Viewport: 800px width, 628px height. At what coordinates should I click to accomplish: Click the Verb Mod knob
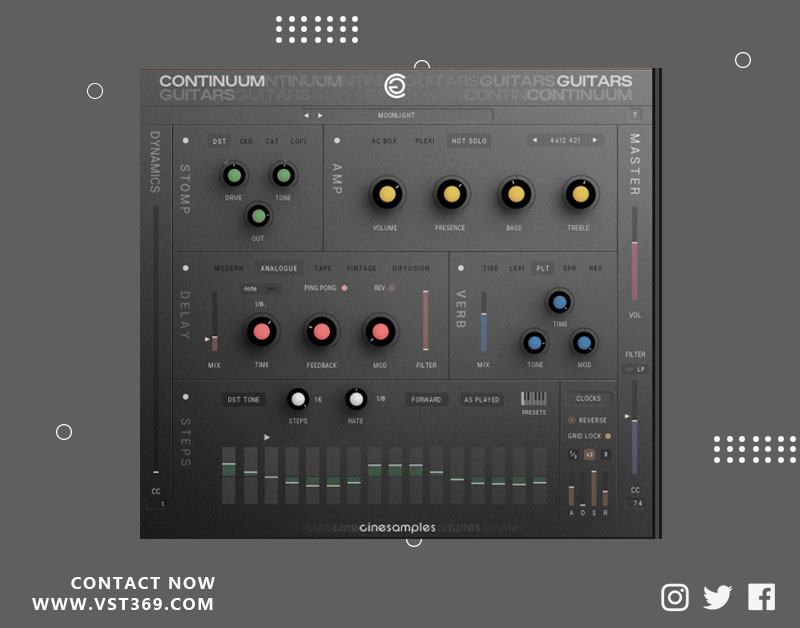[584, 343]
